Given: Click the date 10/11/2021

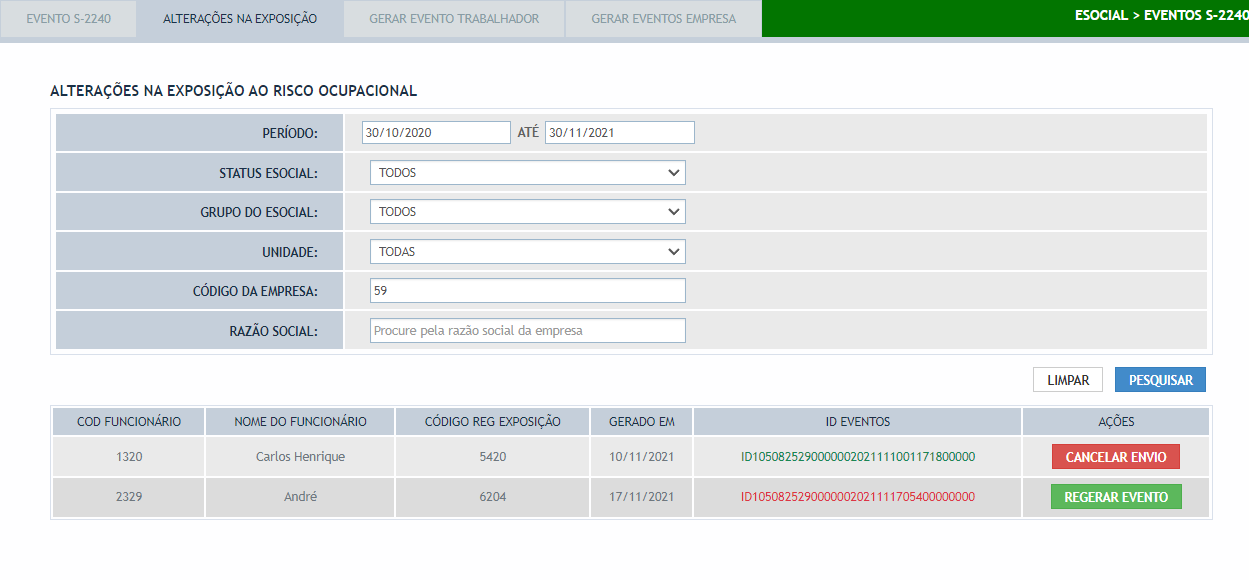Looking at the screenshot, I should [642, 457].
